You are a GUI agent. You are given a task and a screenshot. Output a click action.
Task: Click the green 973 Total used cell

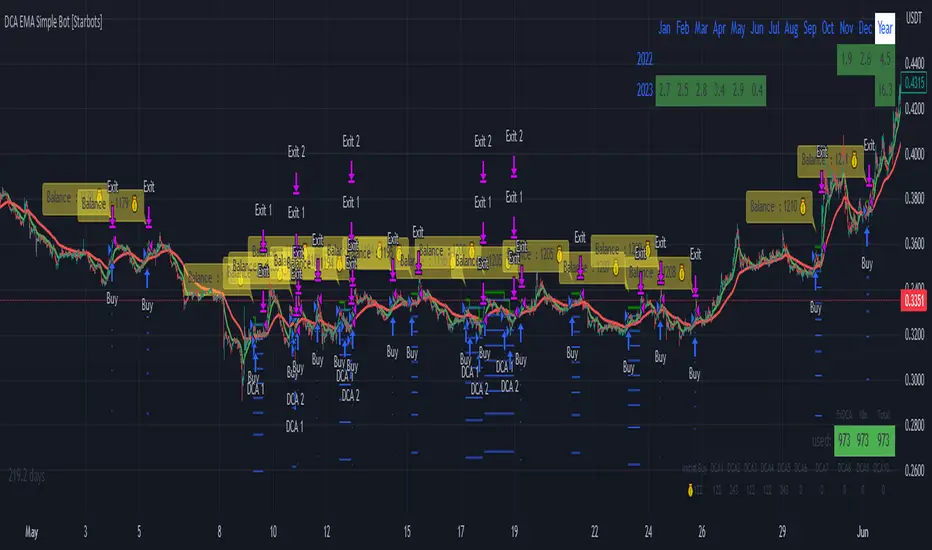[880, 439]
